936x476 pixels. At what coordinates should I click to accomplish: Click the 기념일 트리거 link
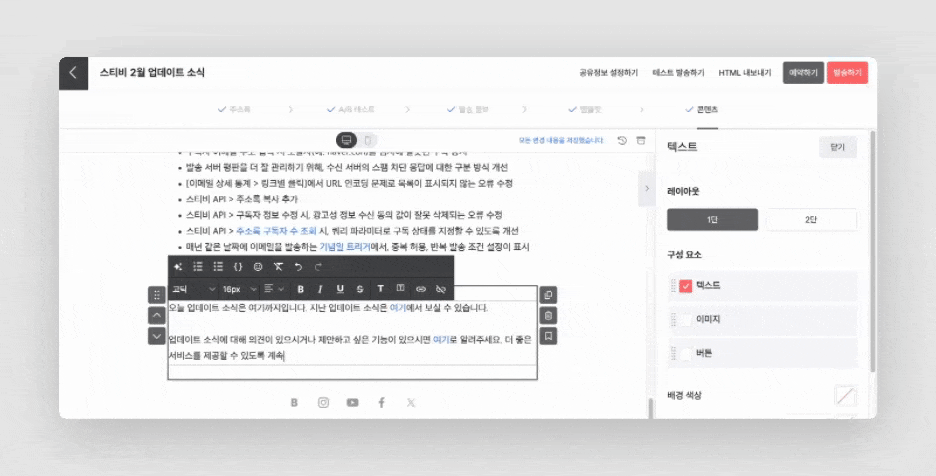pos(344,247)
